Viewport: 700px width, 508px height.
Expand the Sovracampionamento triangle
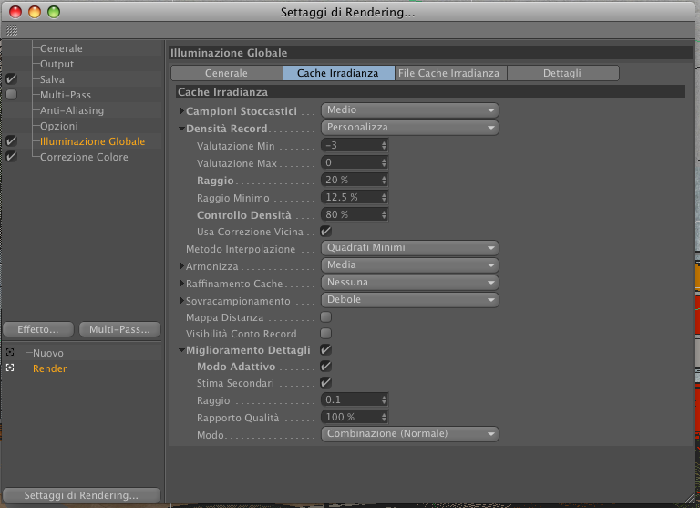point(182,300)
